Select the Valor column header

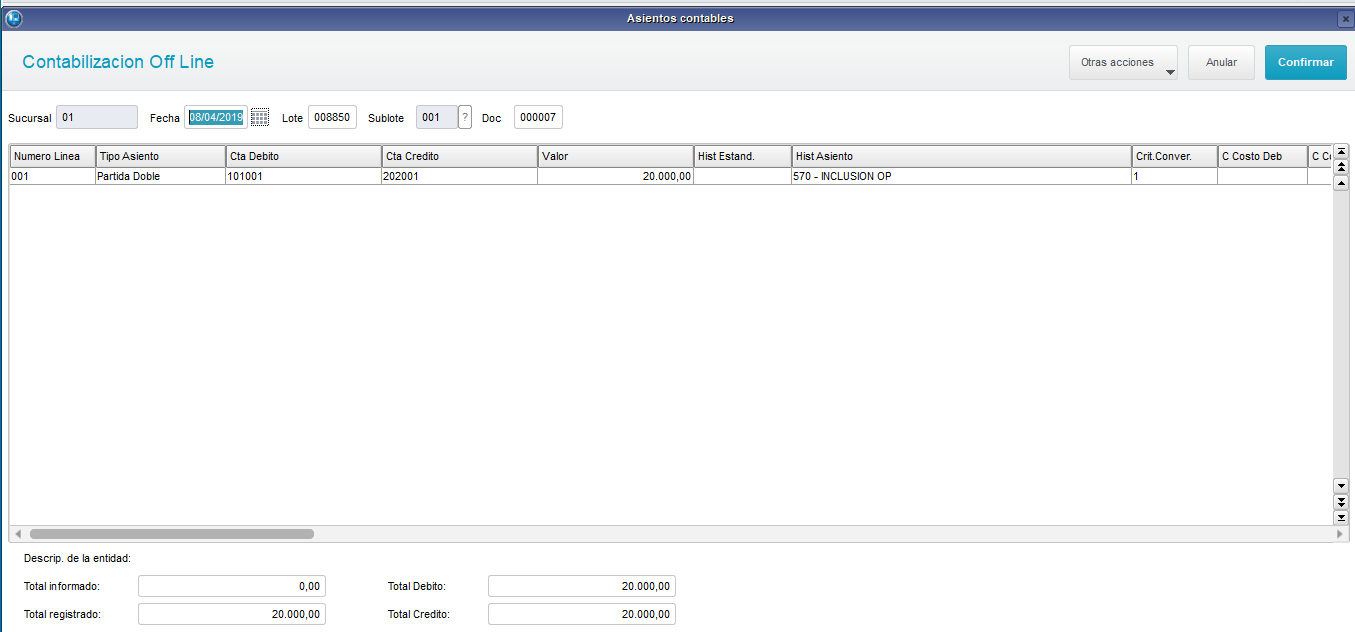(x=615, y=156)
